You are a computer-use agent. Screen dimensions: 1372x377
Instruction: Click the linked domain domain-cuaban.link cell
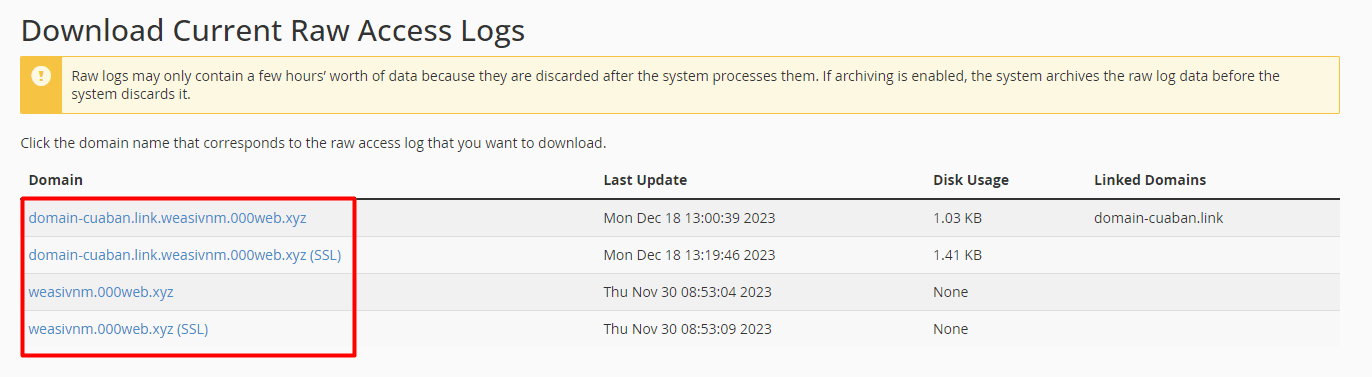click(1158, 218)
